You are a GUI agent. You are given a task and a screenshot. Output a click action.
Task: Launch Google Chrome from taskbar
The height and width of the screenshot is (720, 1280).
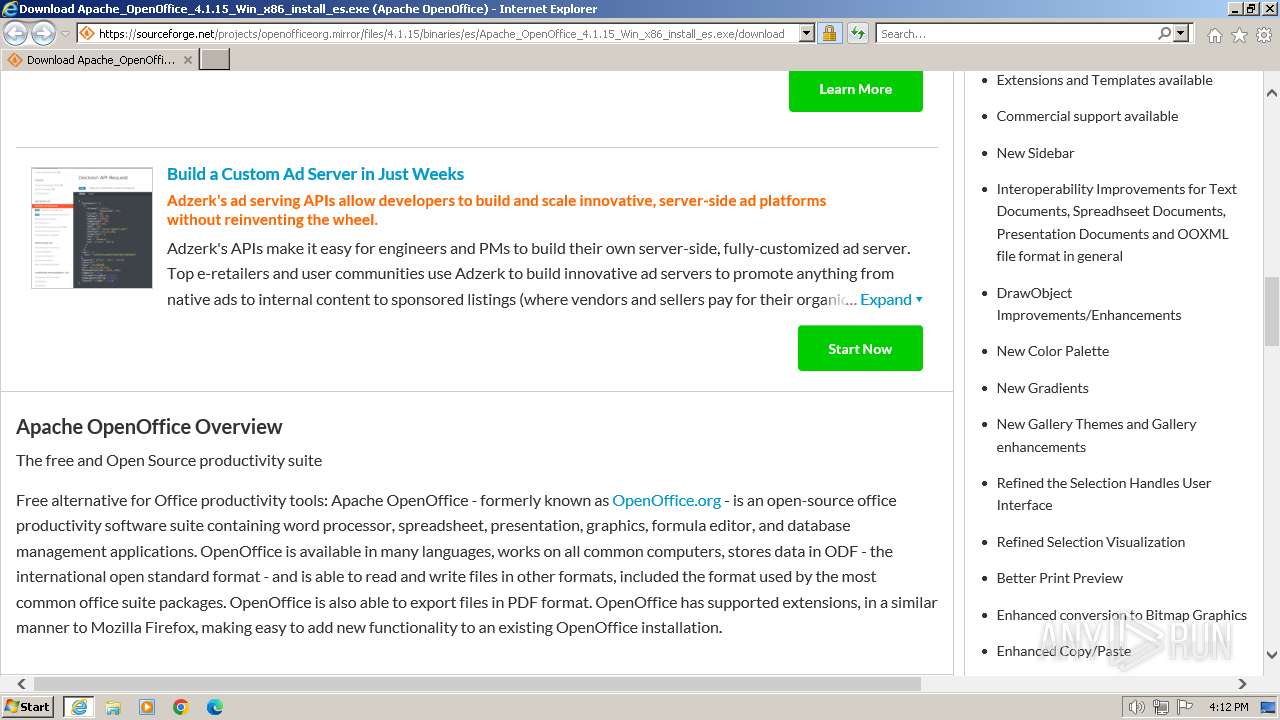tap(181, 707)
